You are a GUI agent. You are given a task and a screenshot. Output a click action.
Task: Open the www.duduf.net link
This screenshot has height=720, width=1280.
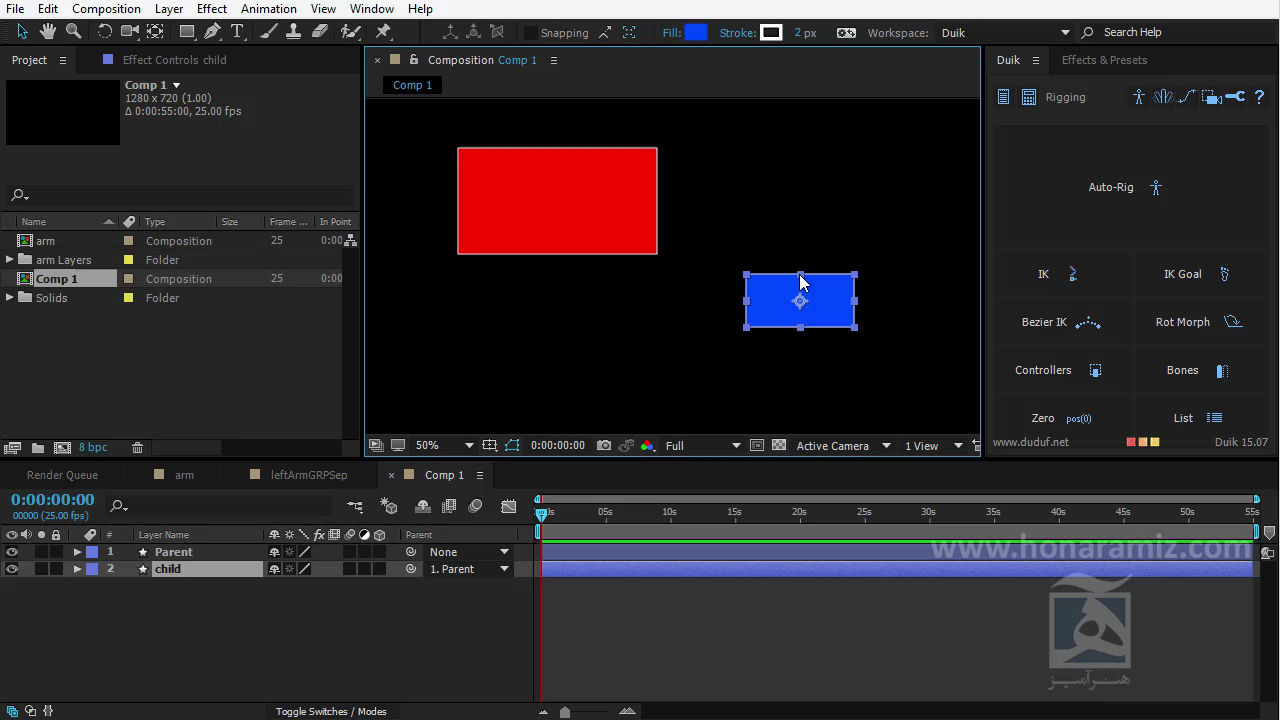click(x=1030, y=442)
